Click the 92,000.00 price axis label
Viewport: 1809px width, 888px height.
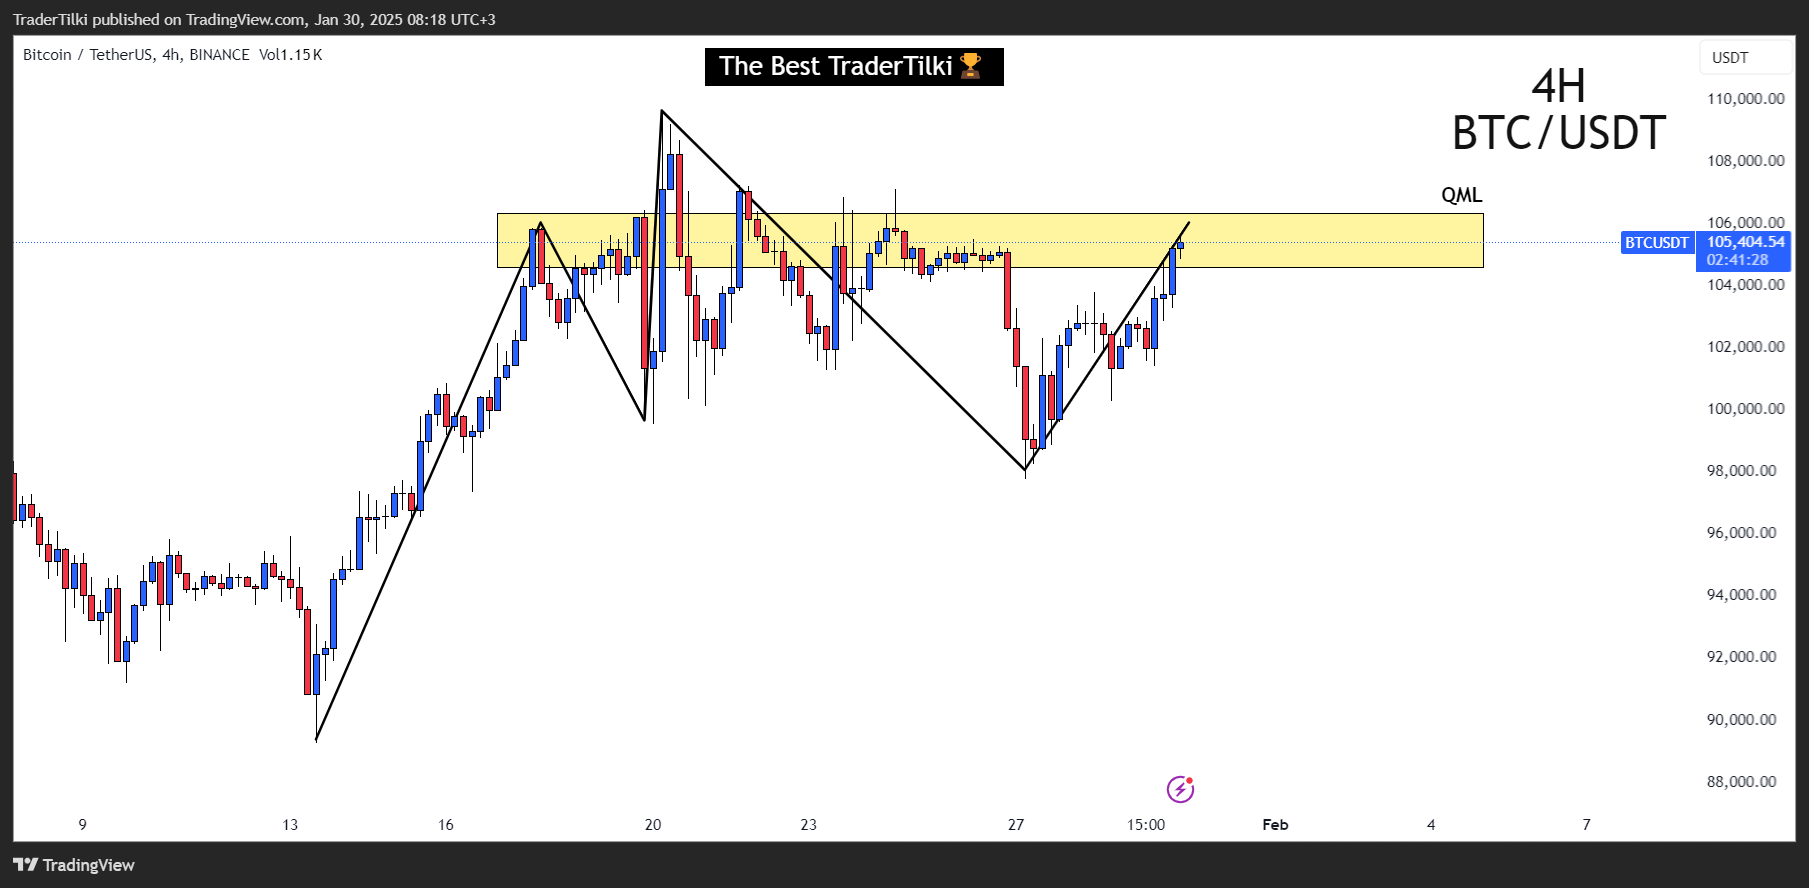click(x=1741, y=657)
